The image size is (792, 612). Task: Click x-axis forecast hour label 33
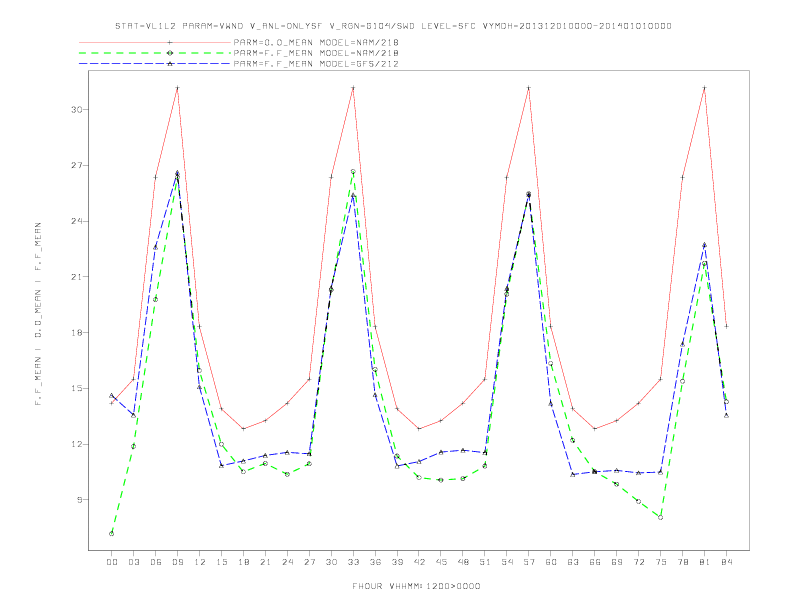point(353,562)
